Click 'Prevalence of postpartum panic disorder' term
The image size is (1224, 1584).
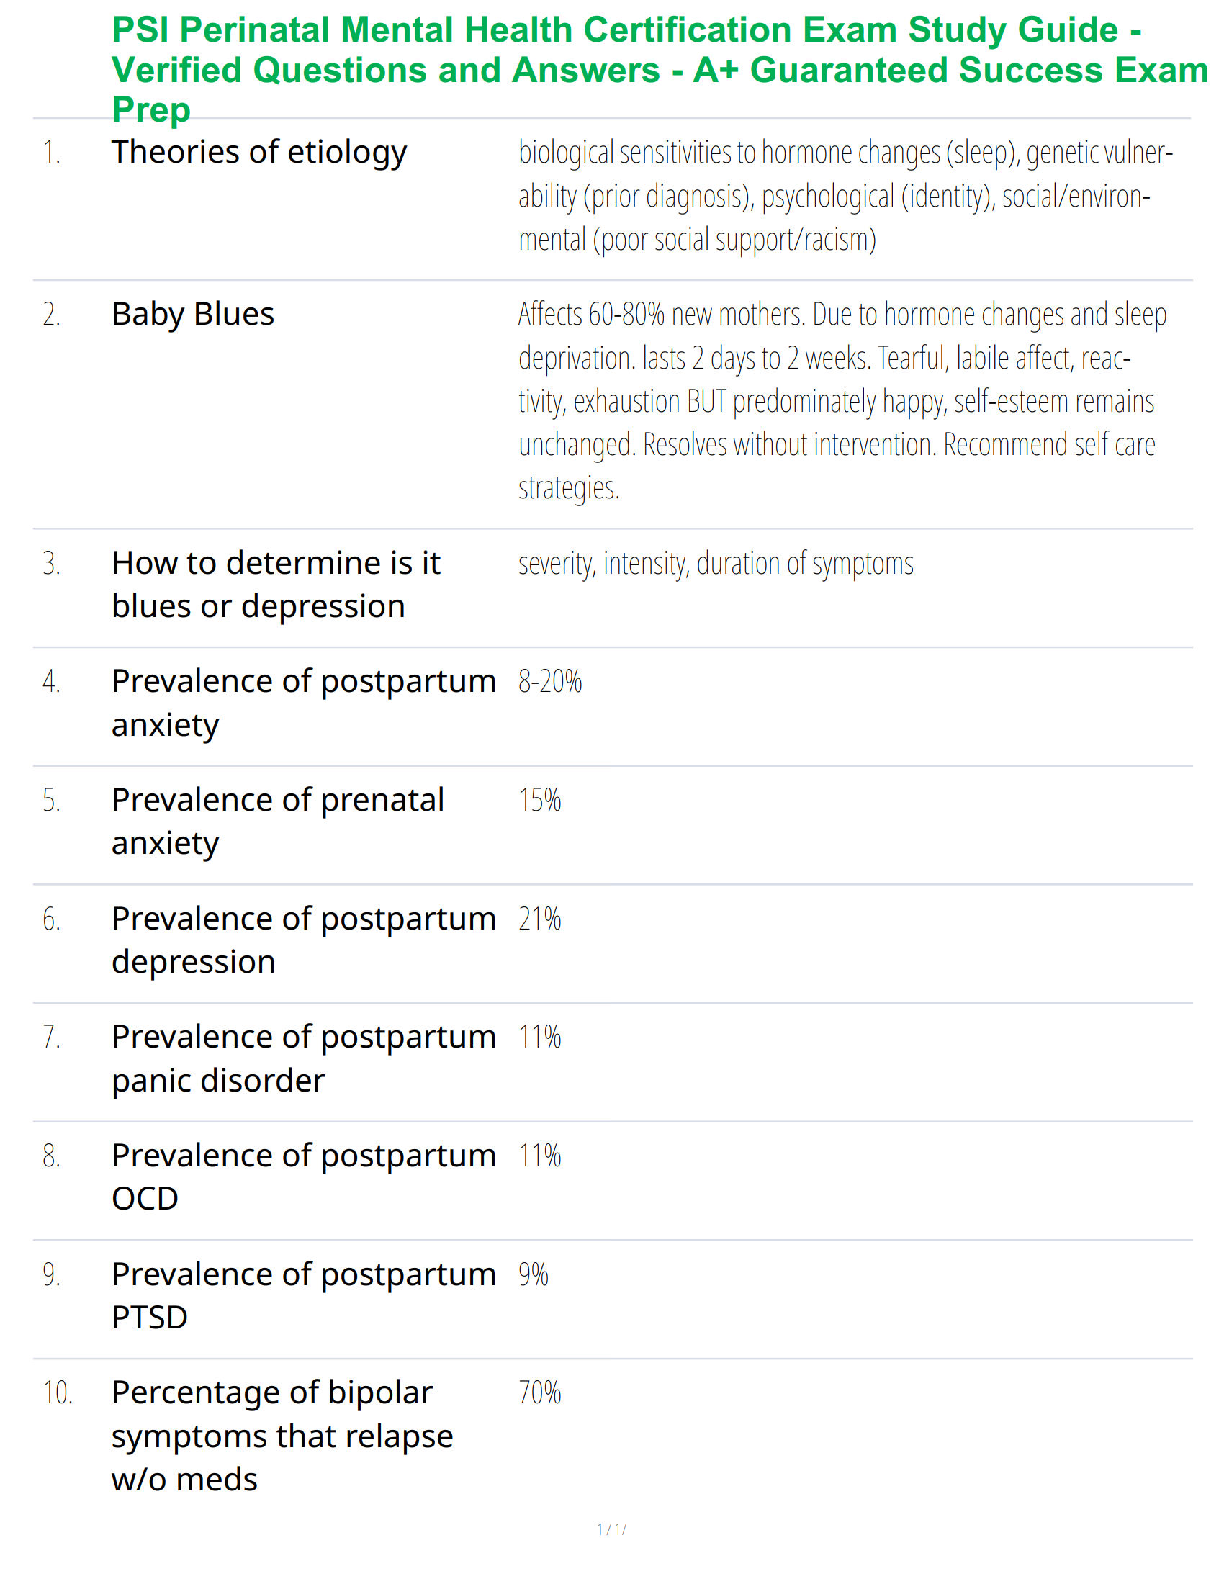(304, 1059)
